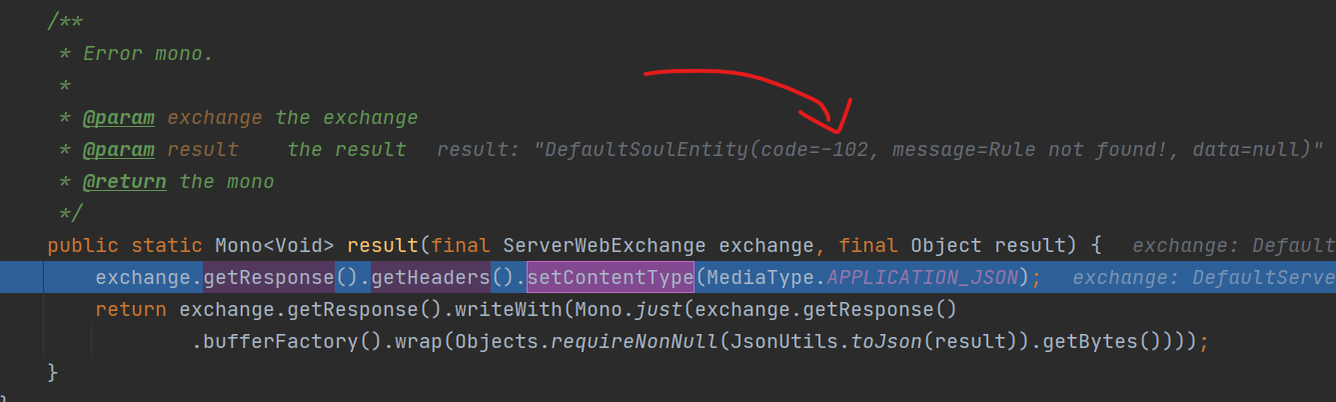
Task: Click the getResponse call on highlighted line
Action: (269, 277)
